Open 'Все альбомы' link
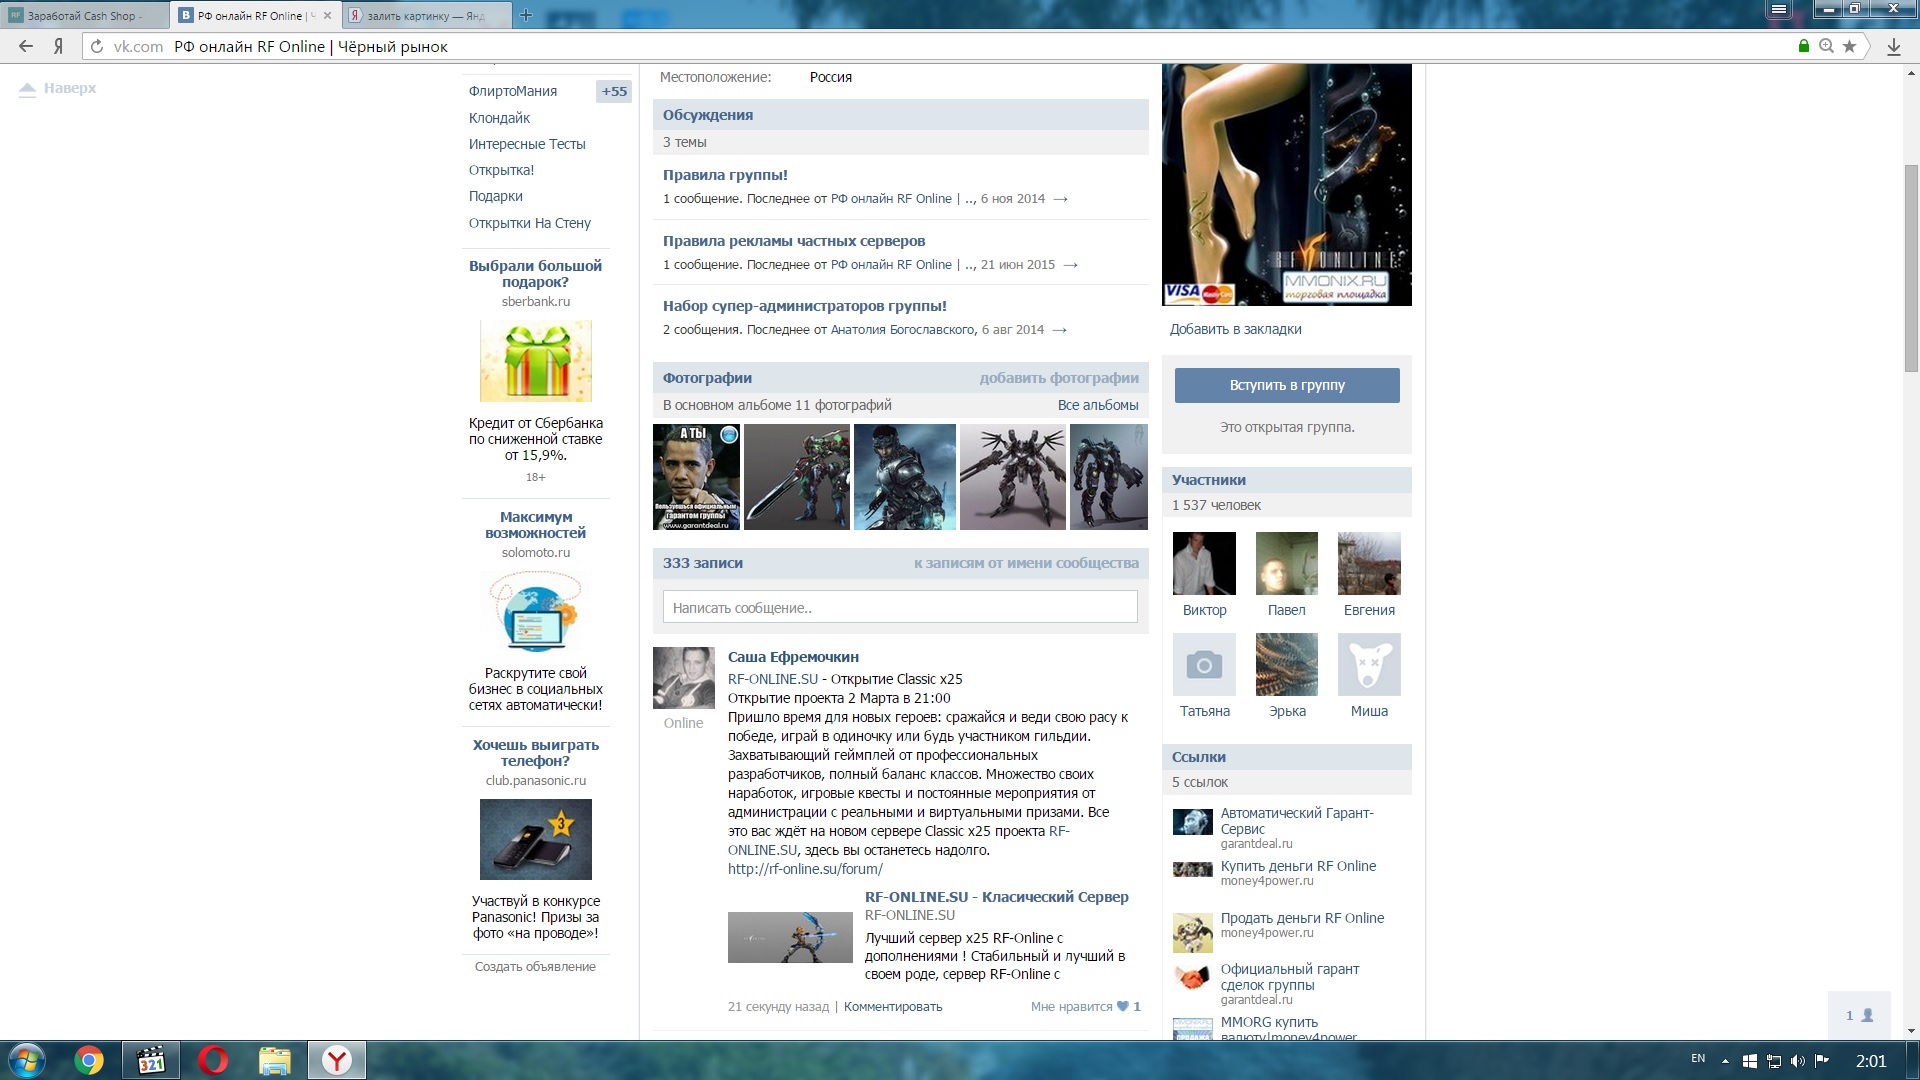Screen dimensions: 1920x1080 point(1098,405)
